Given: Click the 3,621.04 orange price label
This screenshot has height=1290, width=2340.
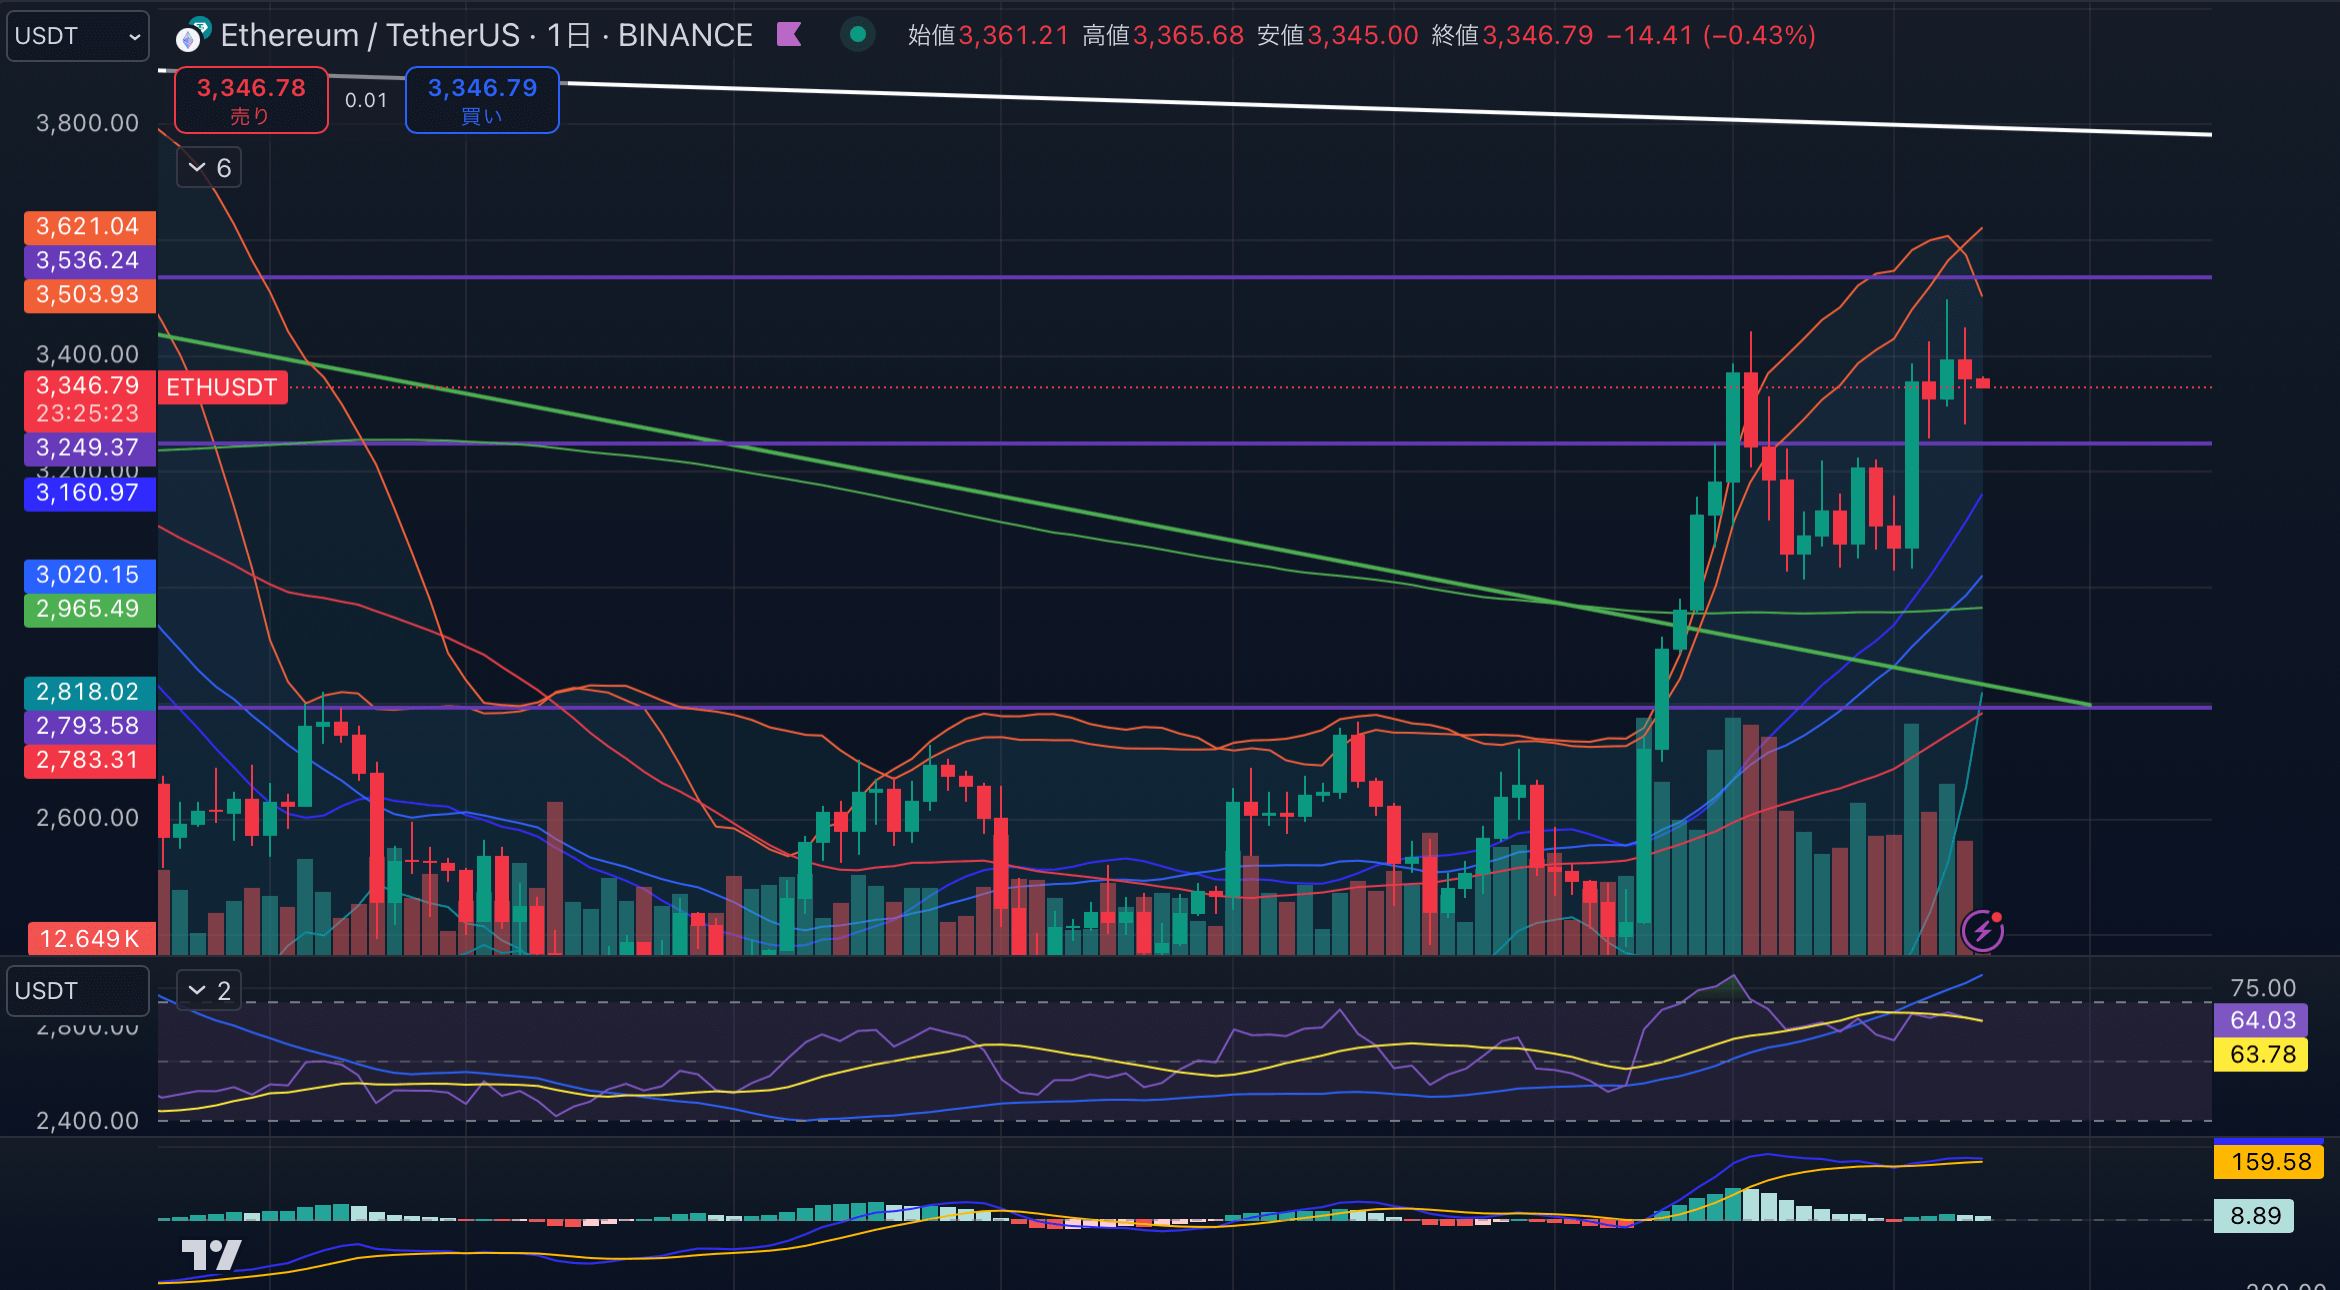Looking at the screenshot, I should tap(89, 227).
